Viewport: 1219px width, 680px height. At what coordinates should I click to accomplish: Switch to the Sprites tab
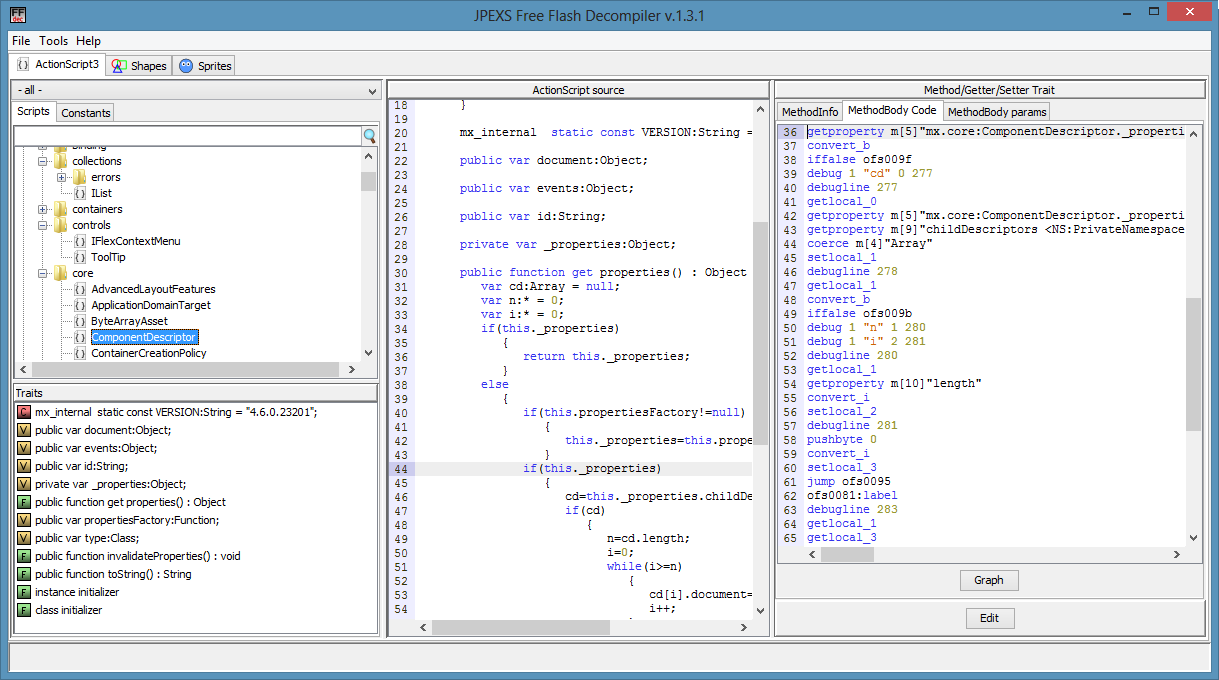pyautogui.click(x=204, y=66)
